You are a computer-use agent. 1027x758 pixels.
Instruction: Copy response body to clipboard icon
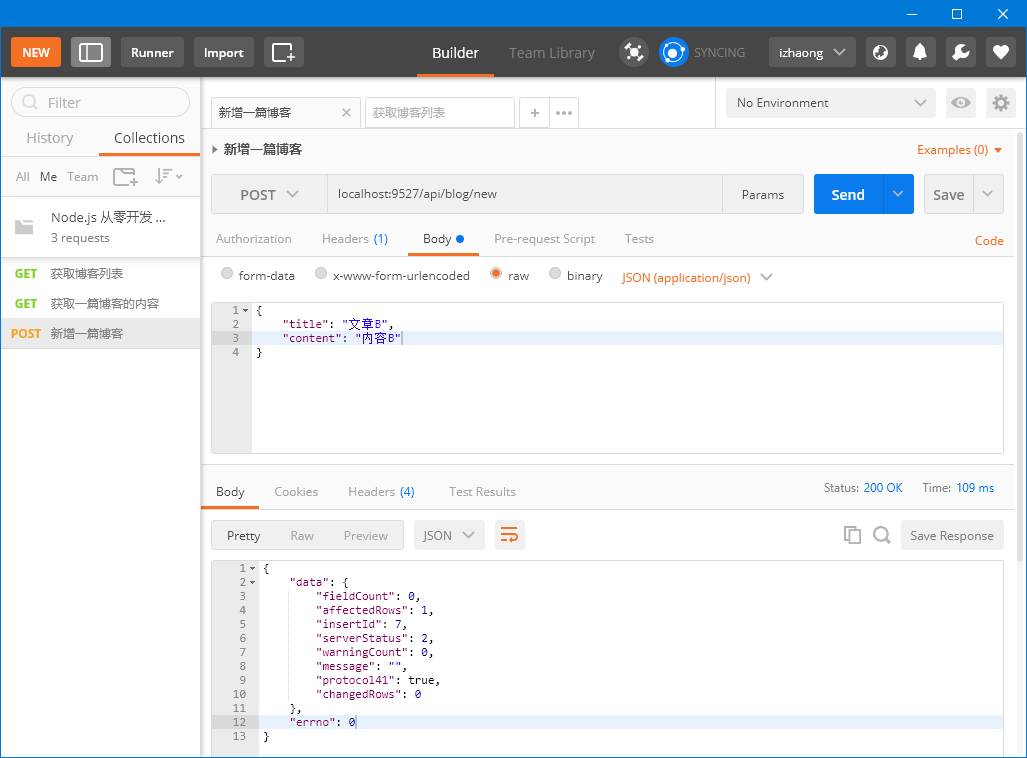point(852,535)
